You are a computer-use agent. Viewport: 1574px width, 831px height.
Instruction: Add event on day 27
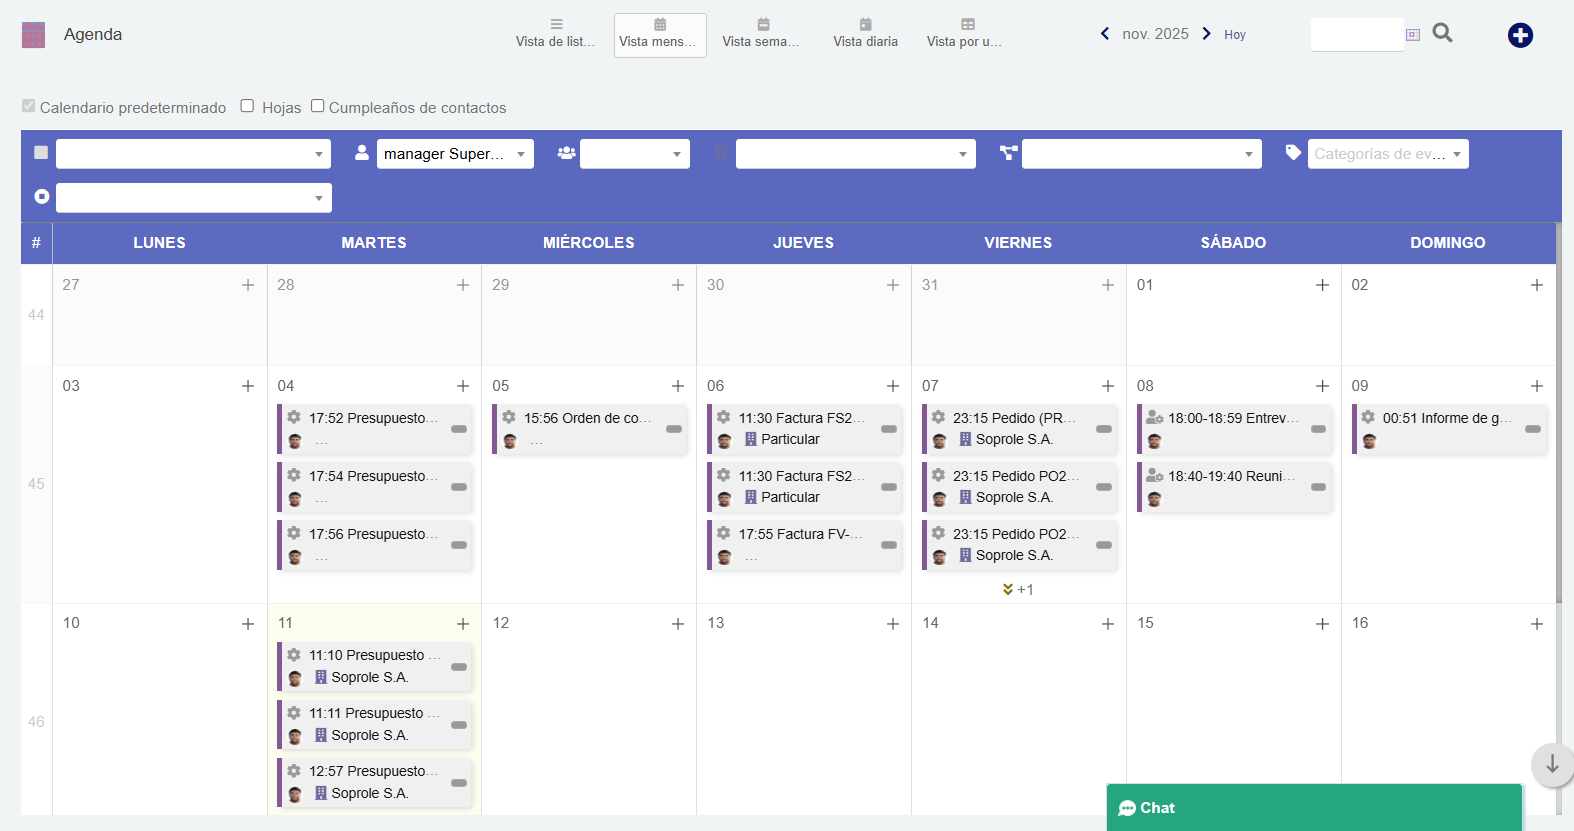click(x=248, y=285)
